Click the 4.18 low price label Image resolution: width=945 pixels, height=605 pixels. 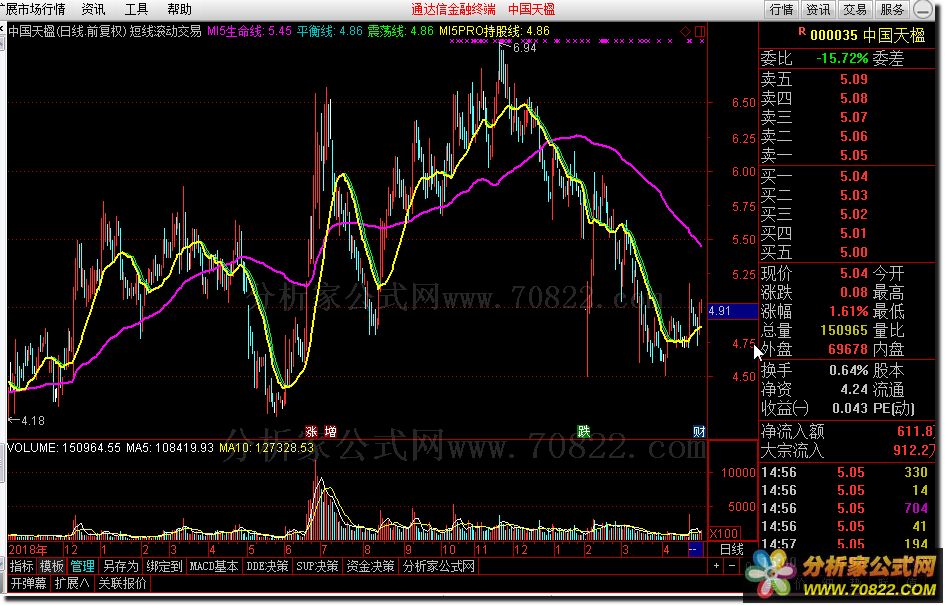(x=33, y=421)
